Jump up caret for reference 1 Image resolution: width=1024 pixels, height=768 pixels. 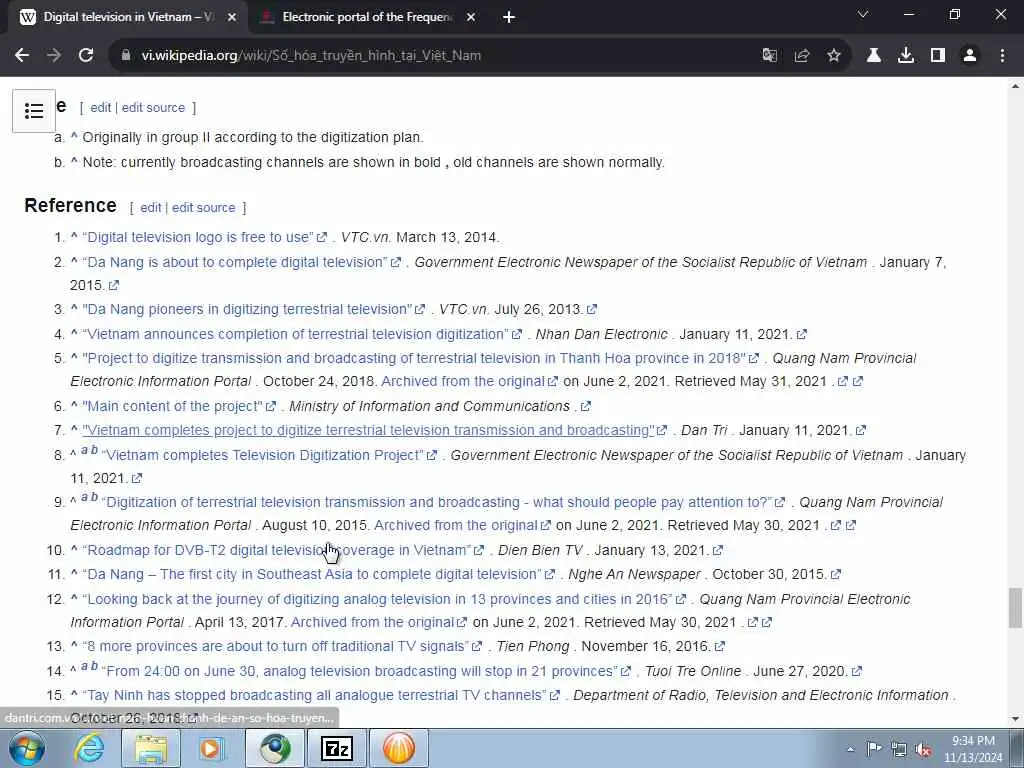pyautogui.click(x=74, y=236)
